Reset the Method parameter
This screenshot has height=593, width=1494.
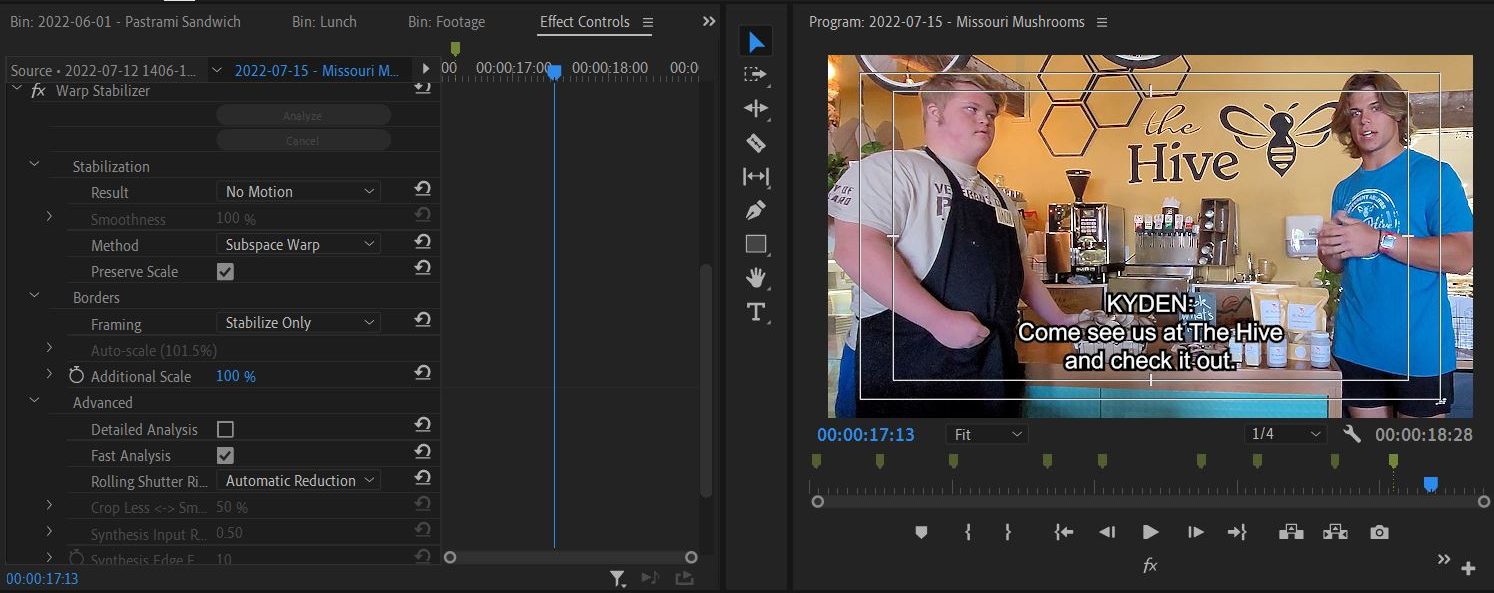[422, 242]
